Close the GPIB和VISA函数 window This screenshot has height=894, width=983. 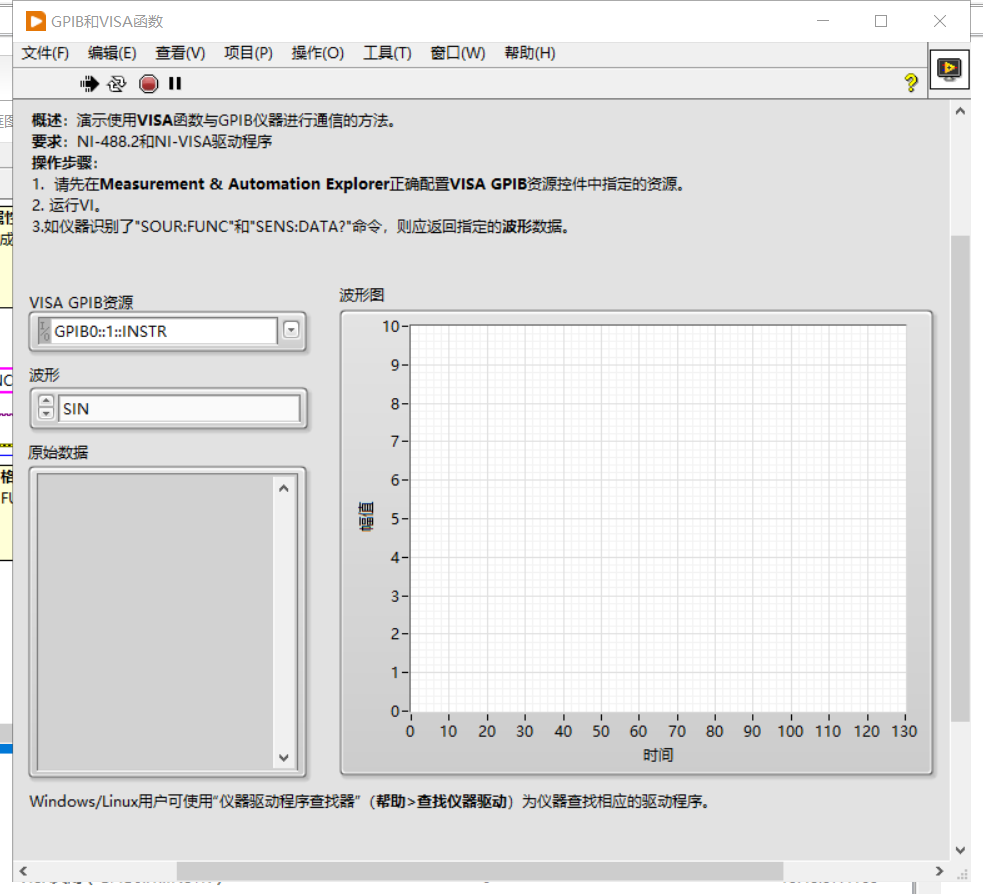point(940,21)
